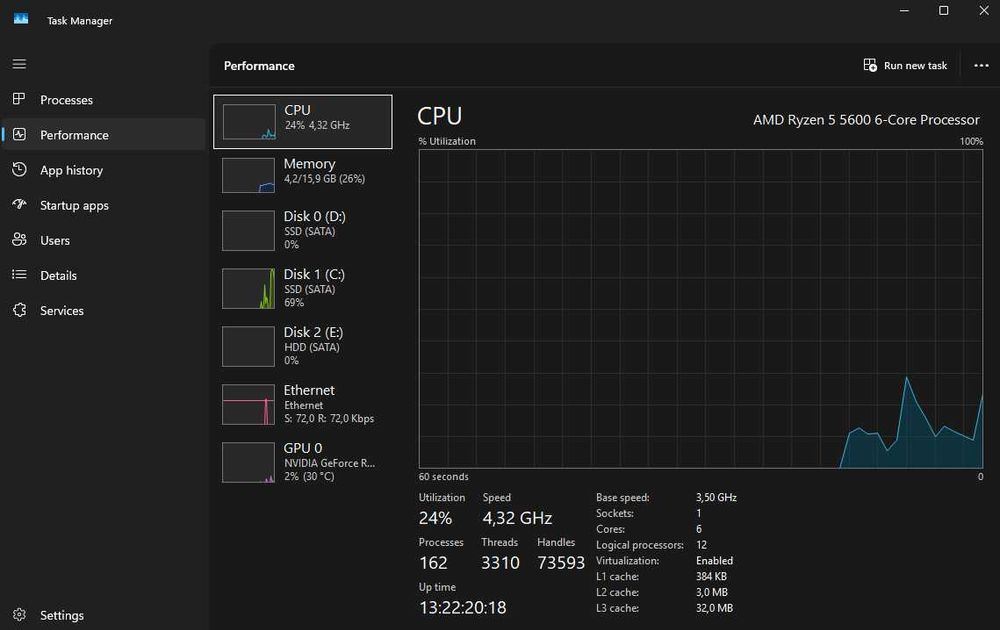
Task: Click the Logical processors 12 value
Action: coord(702,545)
